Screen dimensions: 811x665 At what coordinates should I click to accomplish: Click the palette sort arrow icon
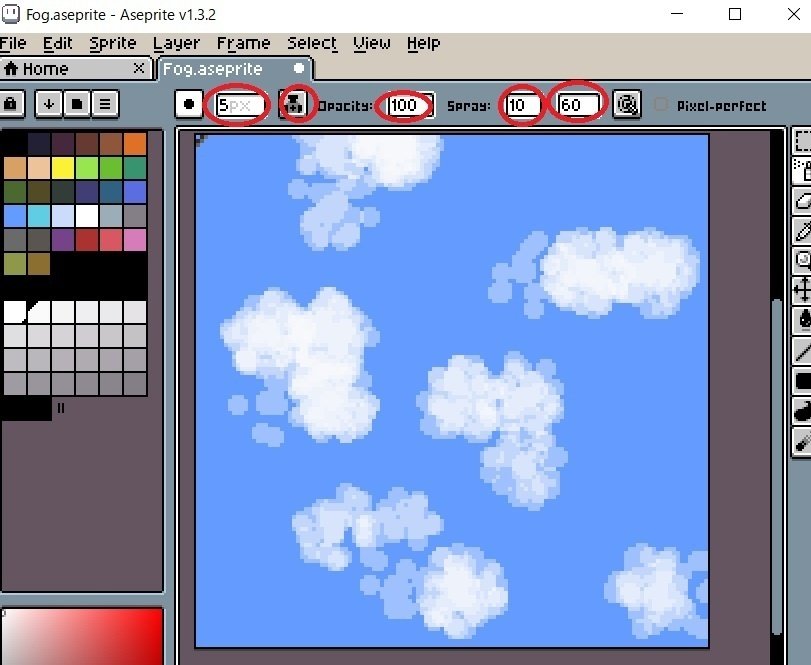(49, 104)
